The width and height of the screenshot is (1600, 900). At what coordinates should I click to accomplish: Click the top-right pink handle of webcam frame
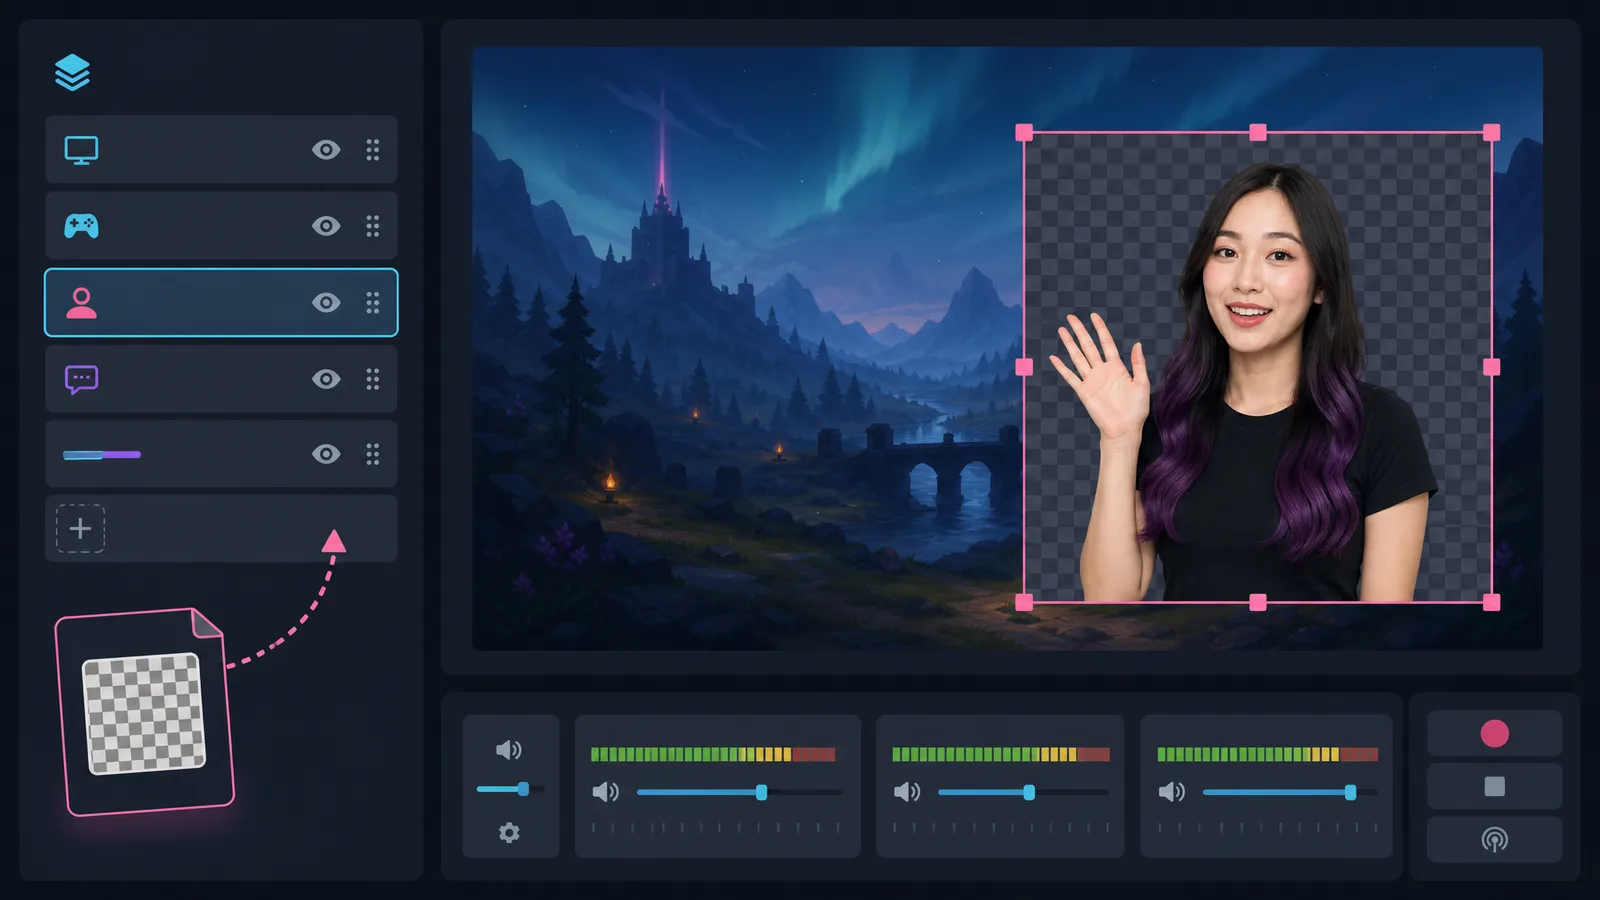(x=1491, y=132)
